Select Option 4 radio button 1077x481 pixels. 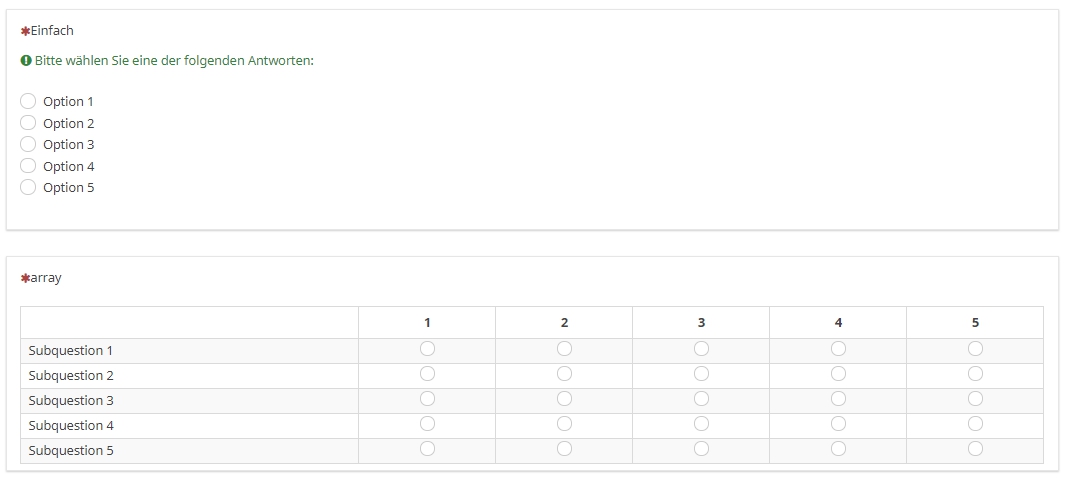(28, 166)
